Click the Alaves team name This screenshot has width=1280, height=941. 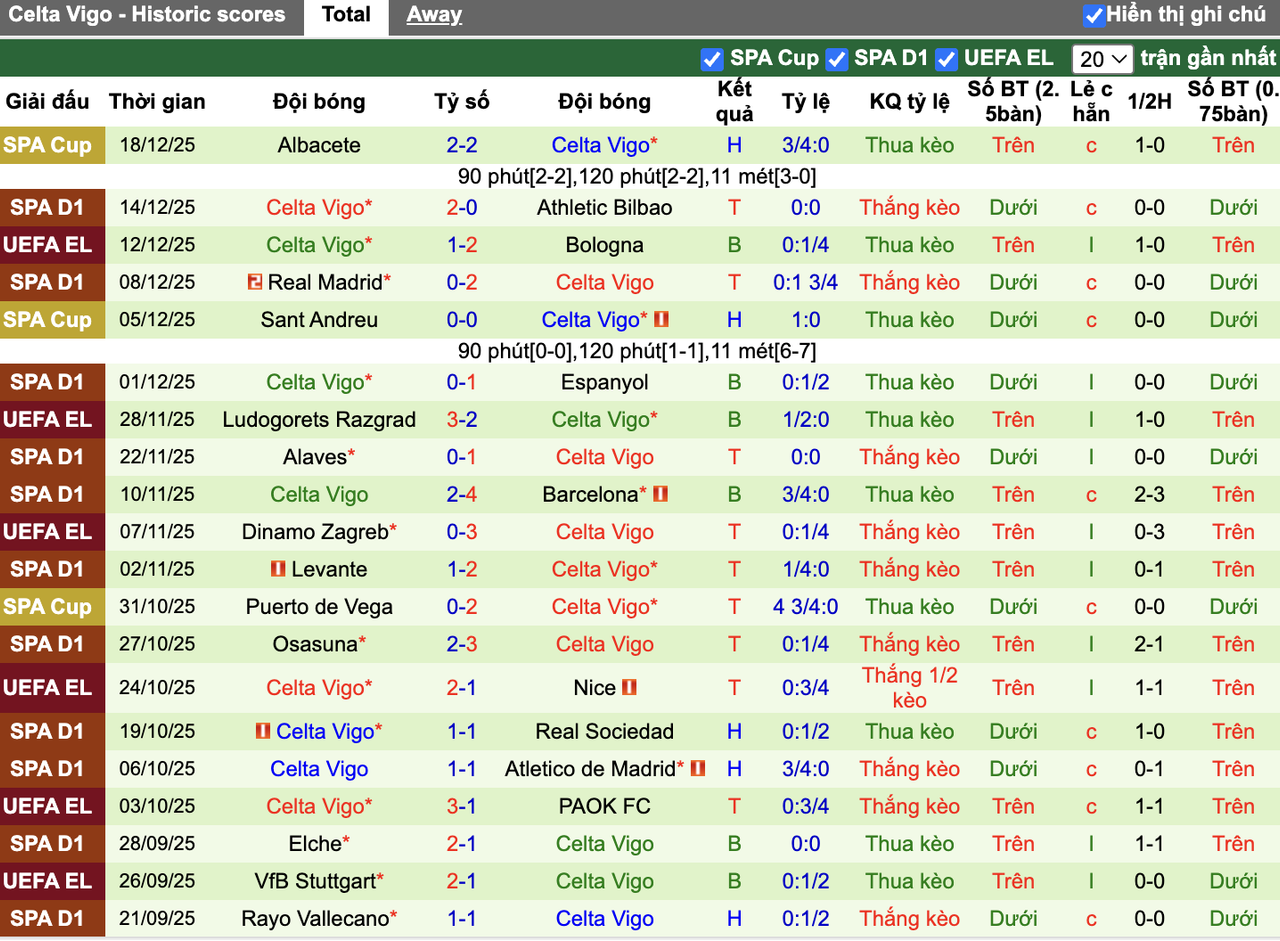pyautogui.click(x=315, y=457)
